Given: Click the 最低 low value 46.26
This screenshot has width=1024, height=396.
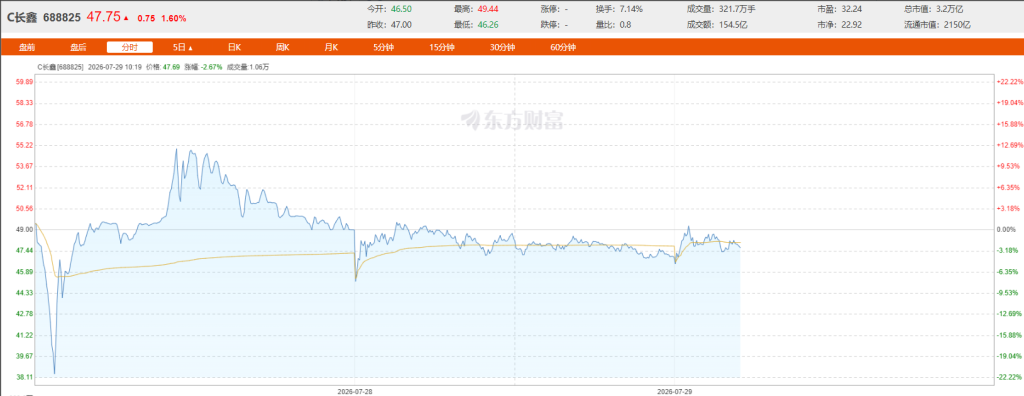Looking at the screenshot, I should pos(489,24).
